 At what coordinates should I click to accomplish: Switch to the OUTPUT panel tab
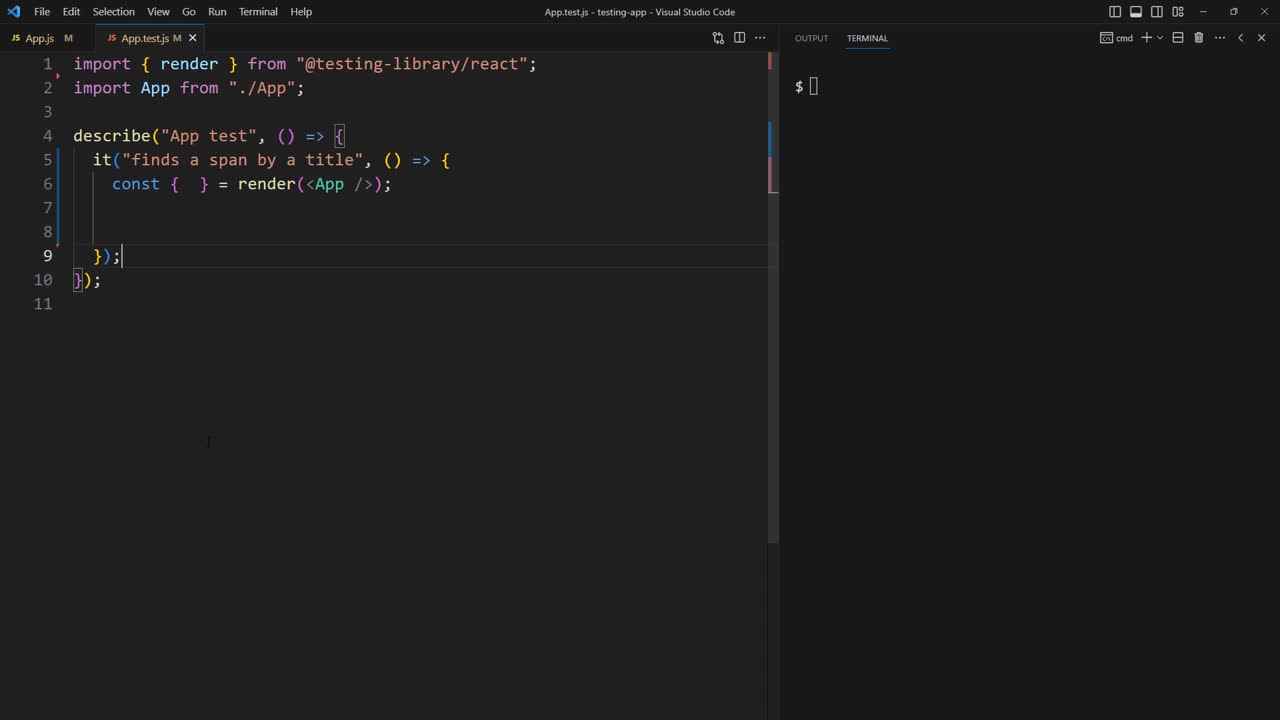tap(811, 38)
